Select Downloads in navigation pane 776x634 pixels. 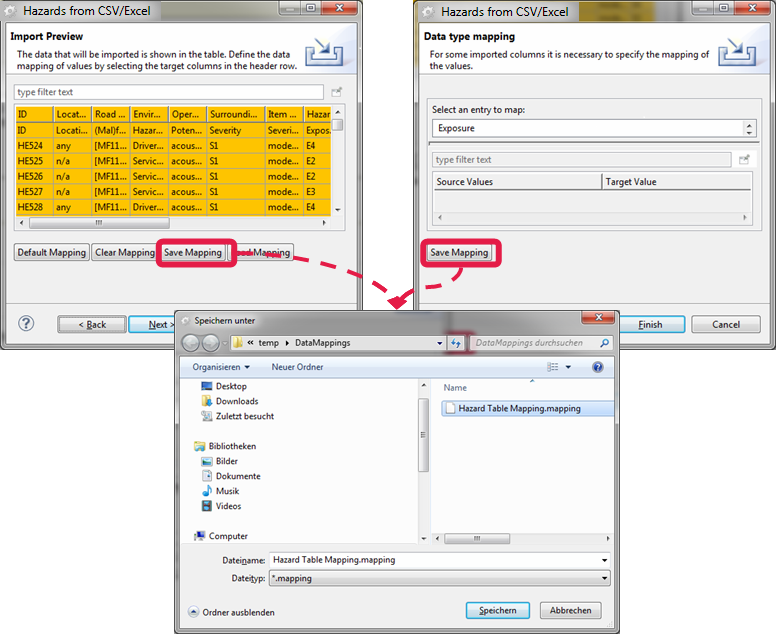pos(237,401)
